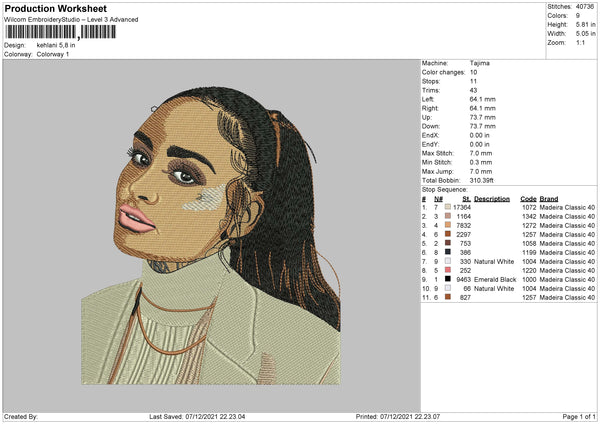Select 'Wilcom EmbroideryStudio – Level 3 Advanced' text
Viewport: 600px width, 424px height.
pyautogui.click(x=71, y=20)
